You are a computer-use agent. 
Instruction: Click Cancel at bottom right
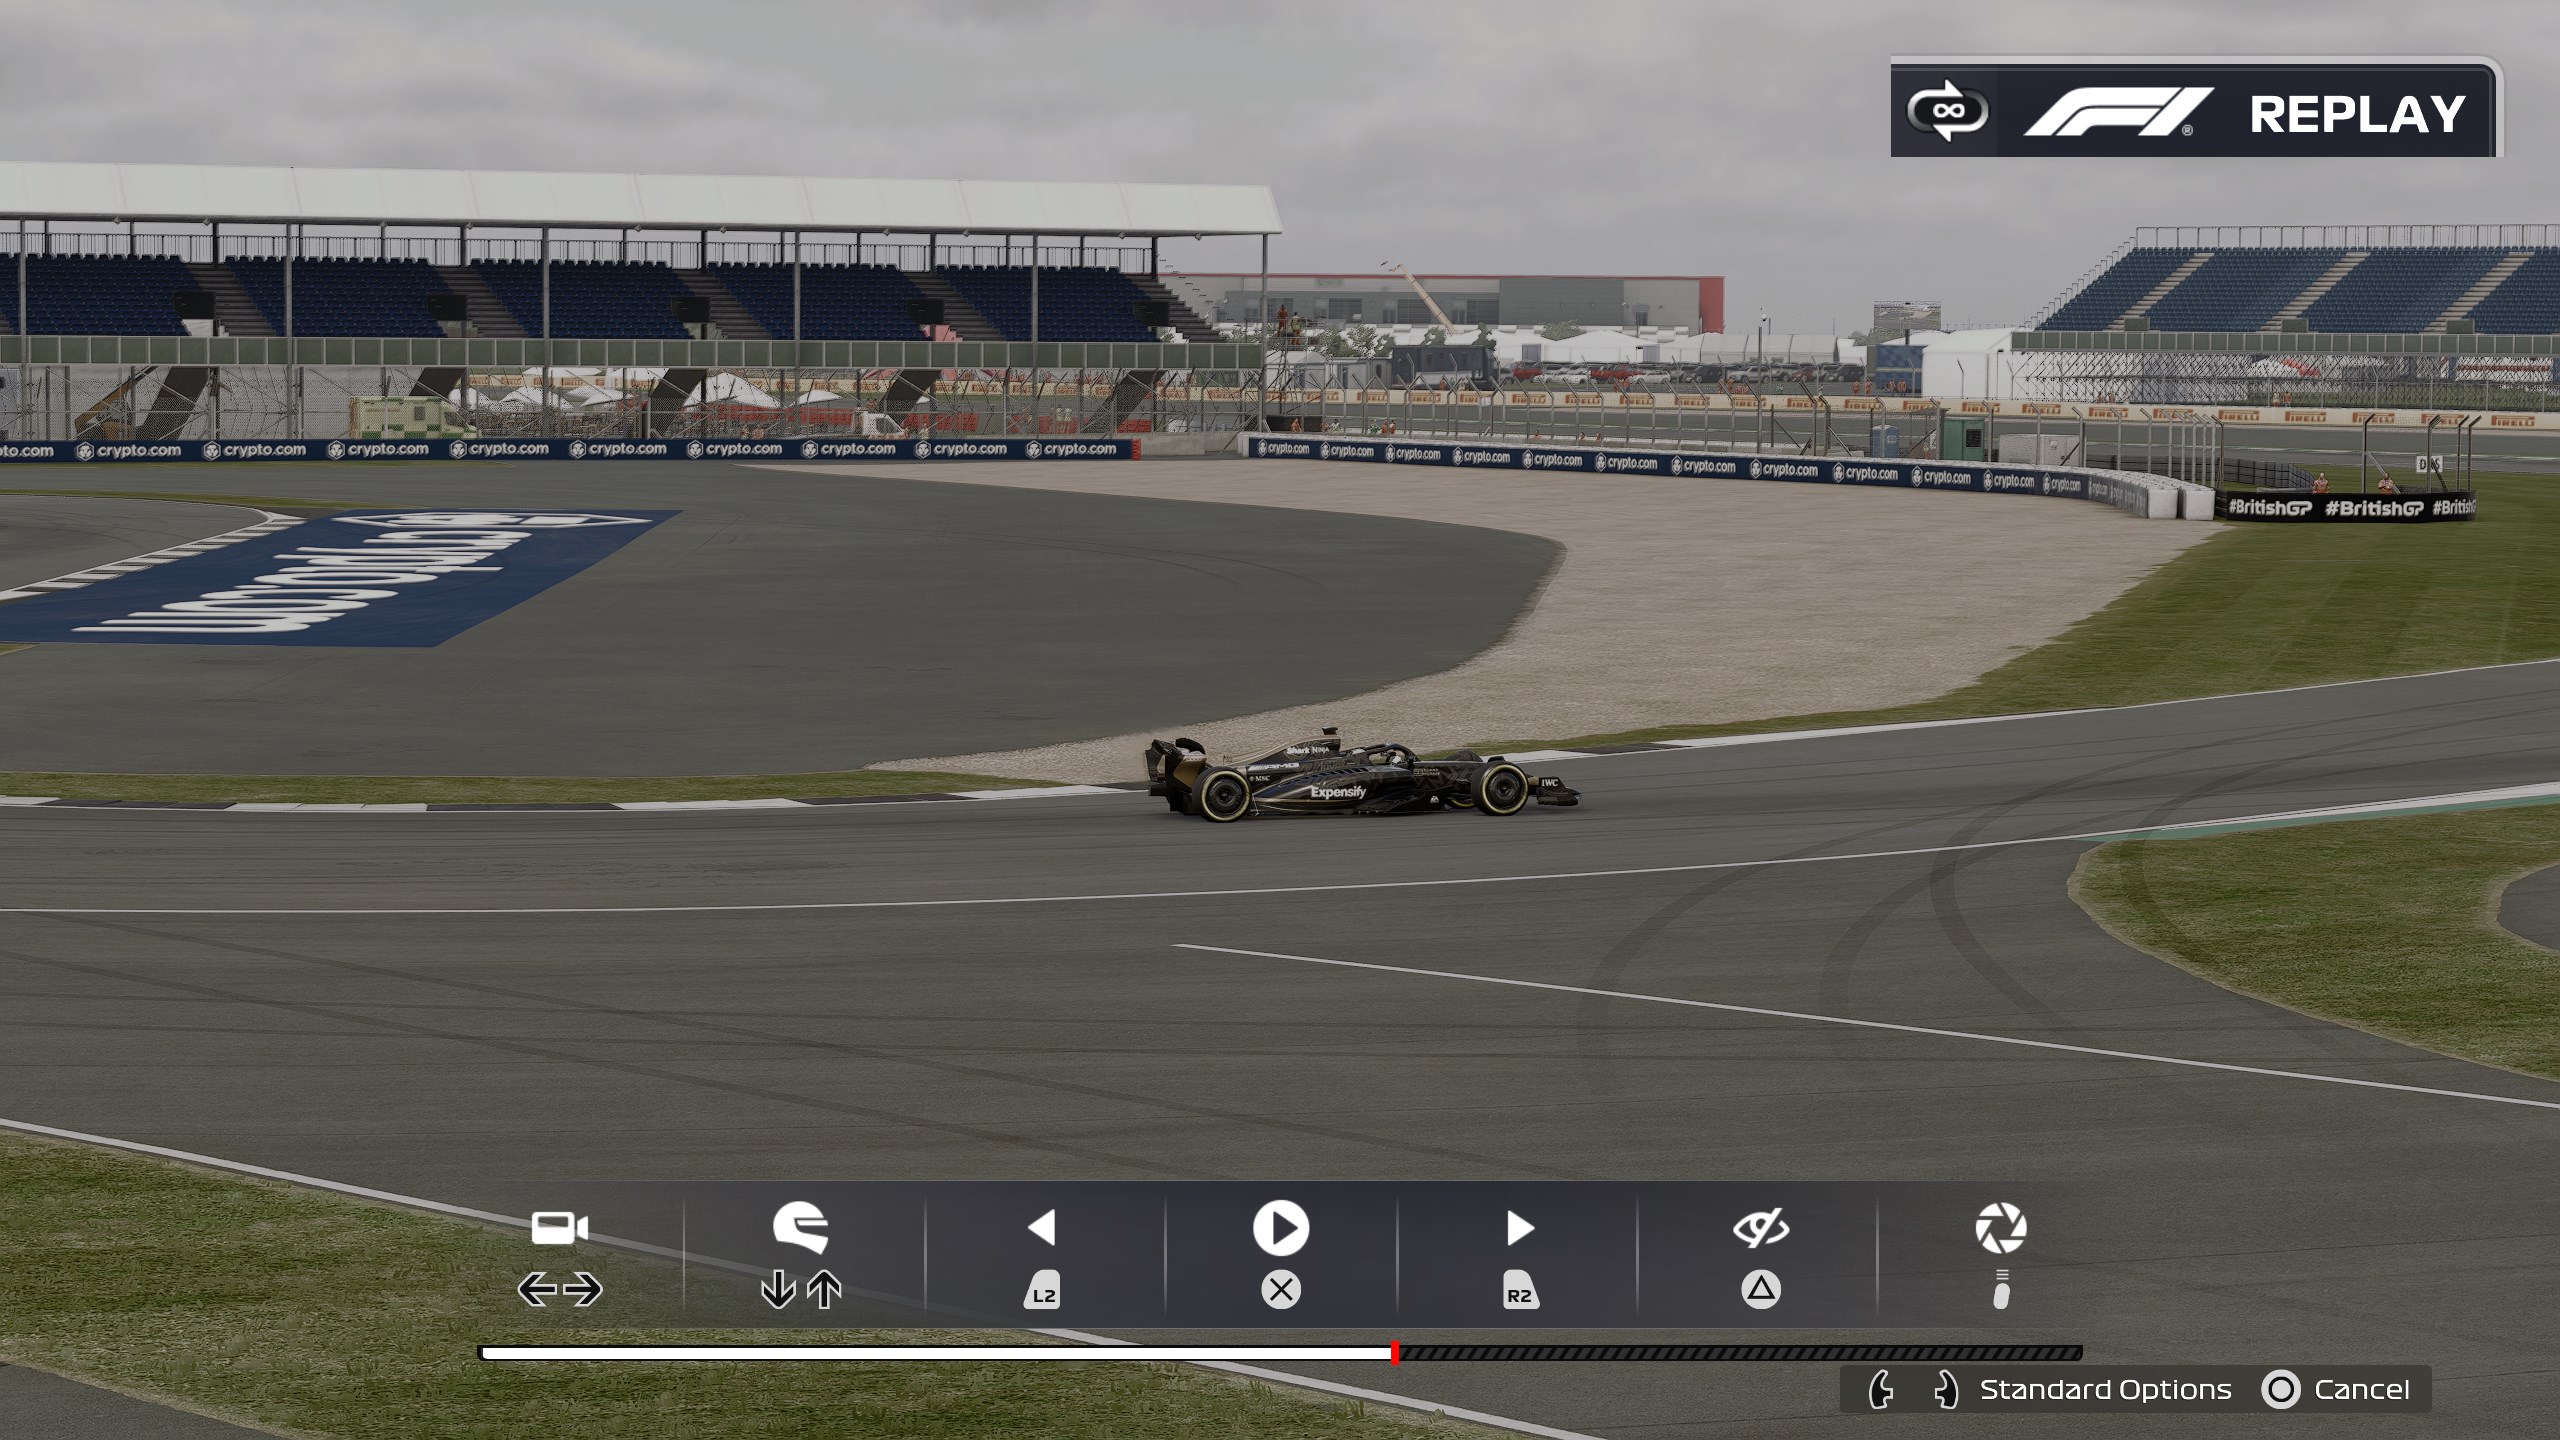click(2361, 1390)
